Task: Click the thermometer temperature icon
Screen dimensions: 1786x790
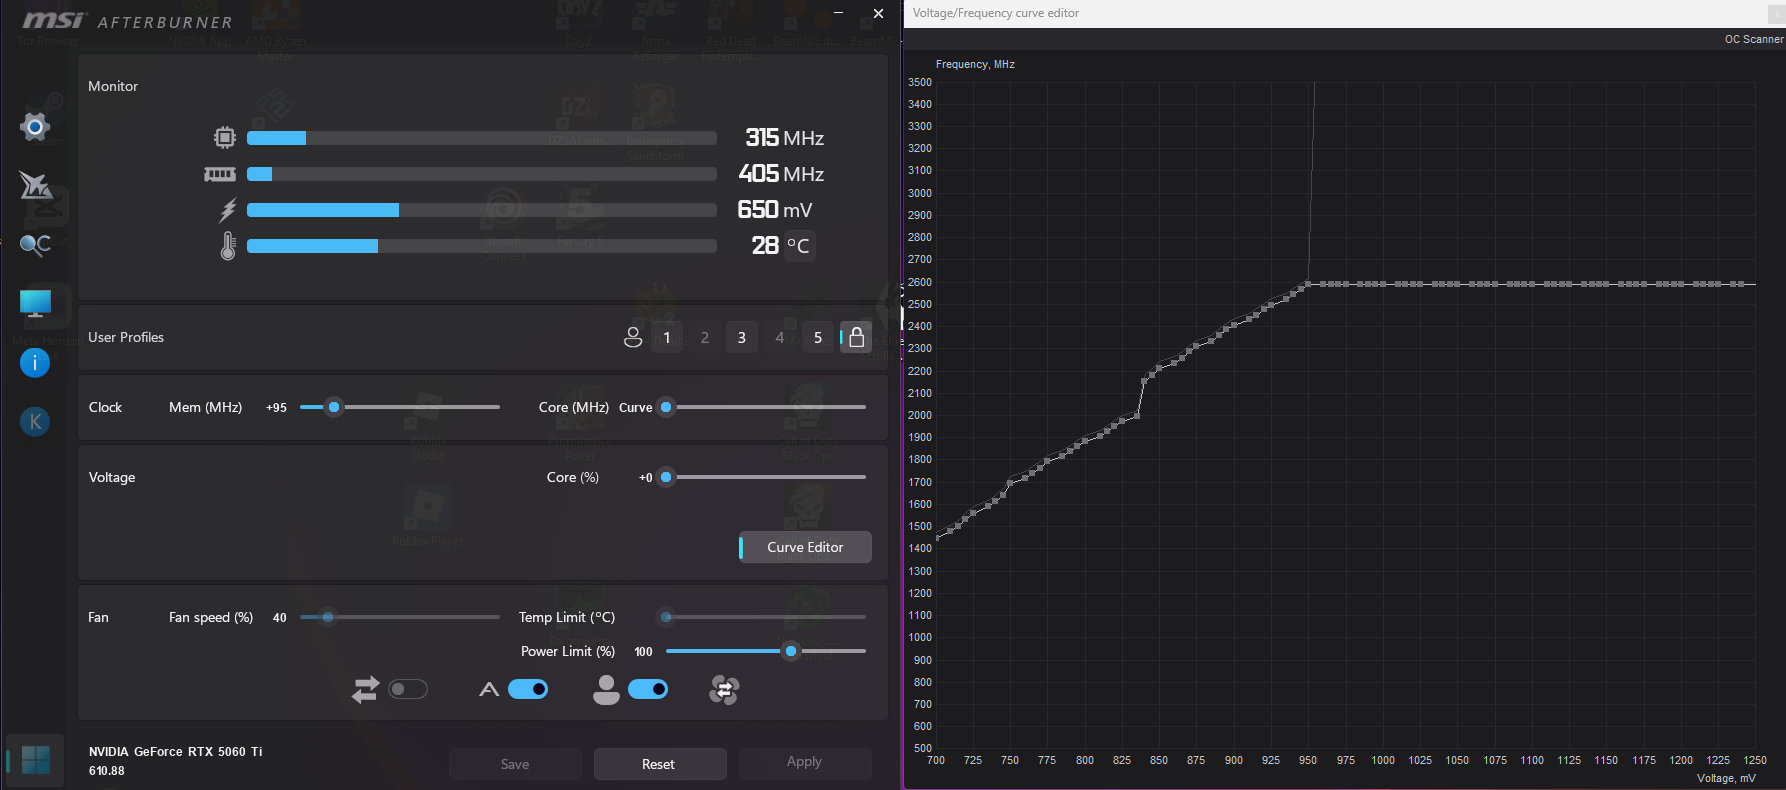Action: 228,246
